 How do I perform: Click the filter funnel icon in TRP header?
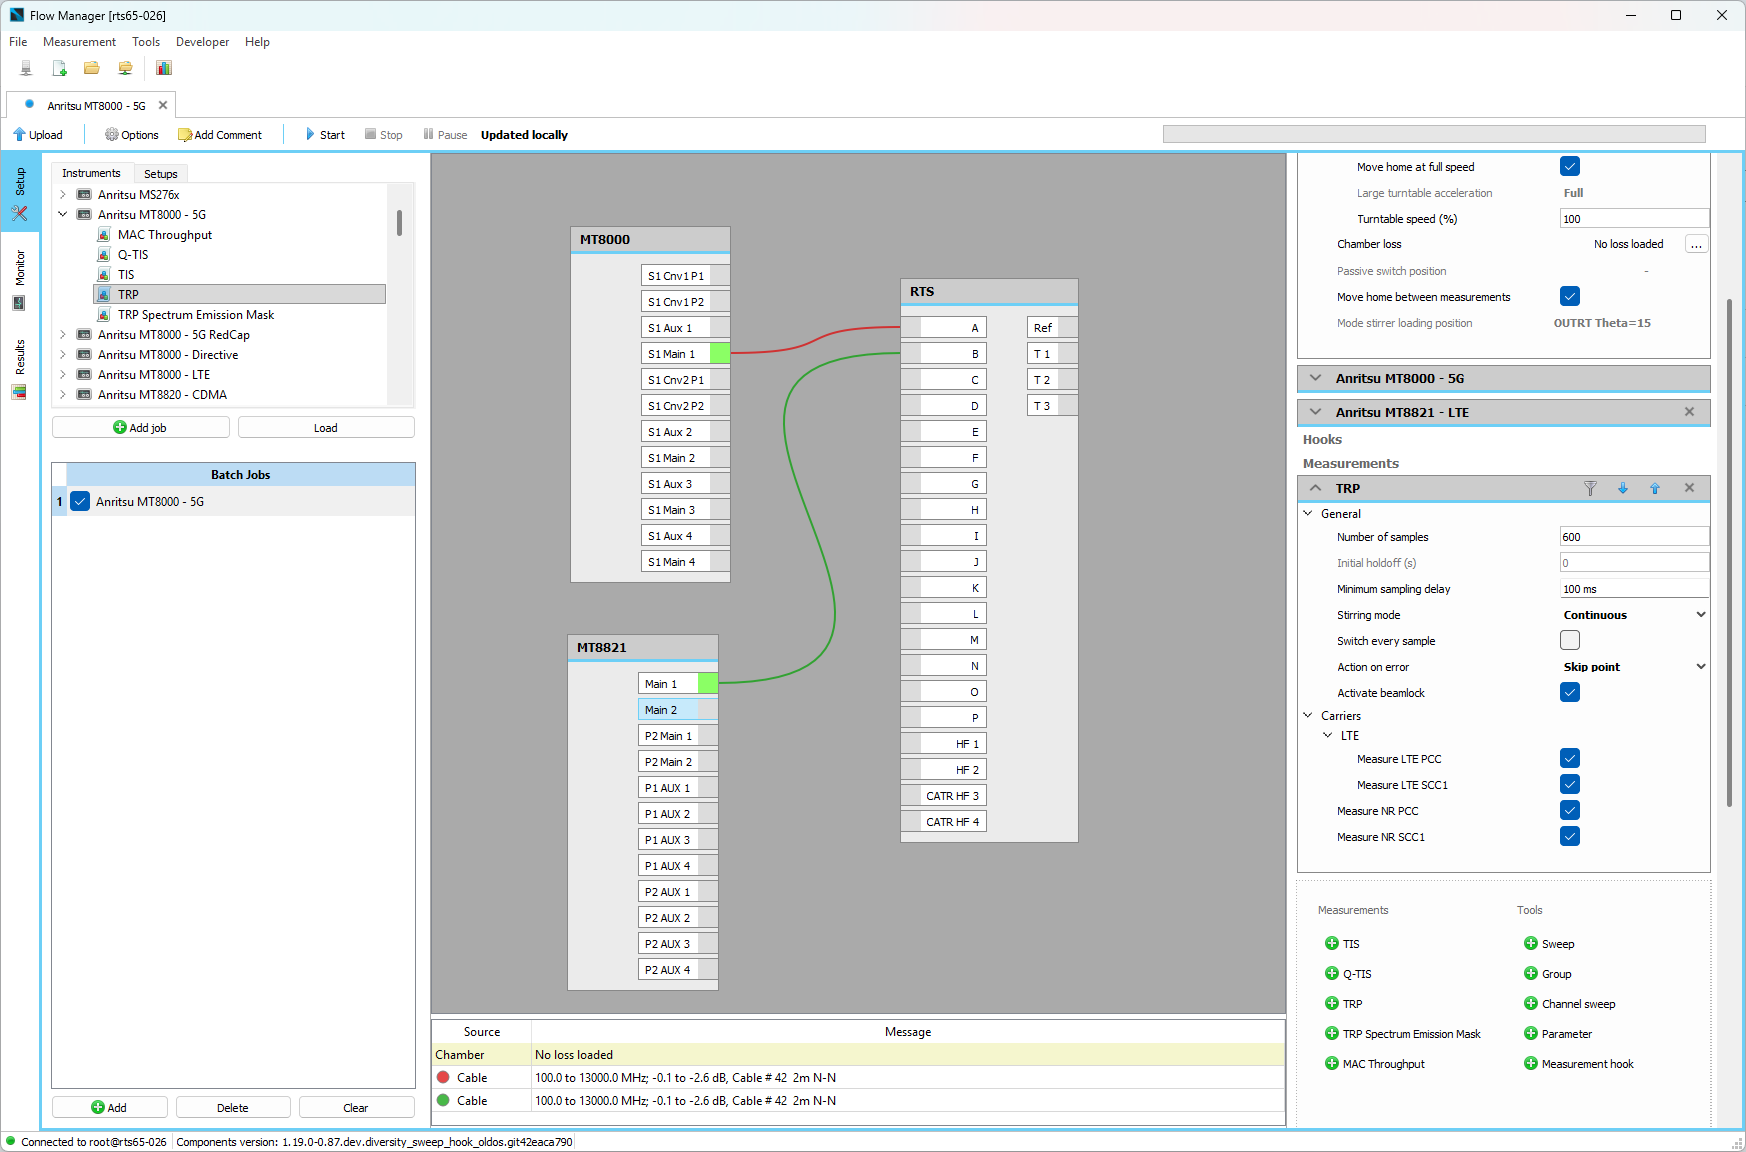click(x=1590, y=488)
